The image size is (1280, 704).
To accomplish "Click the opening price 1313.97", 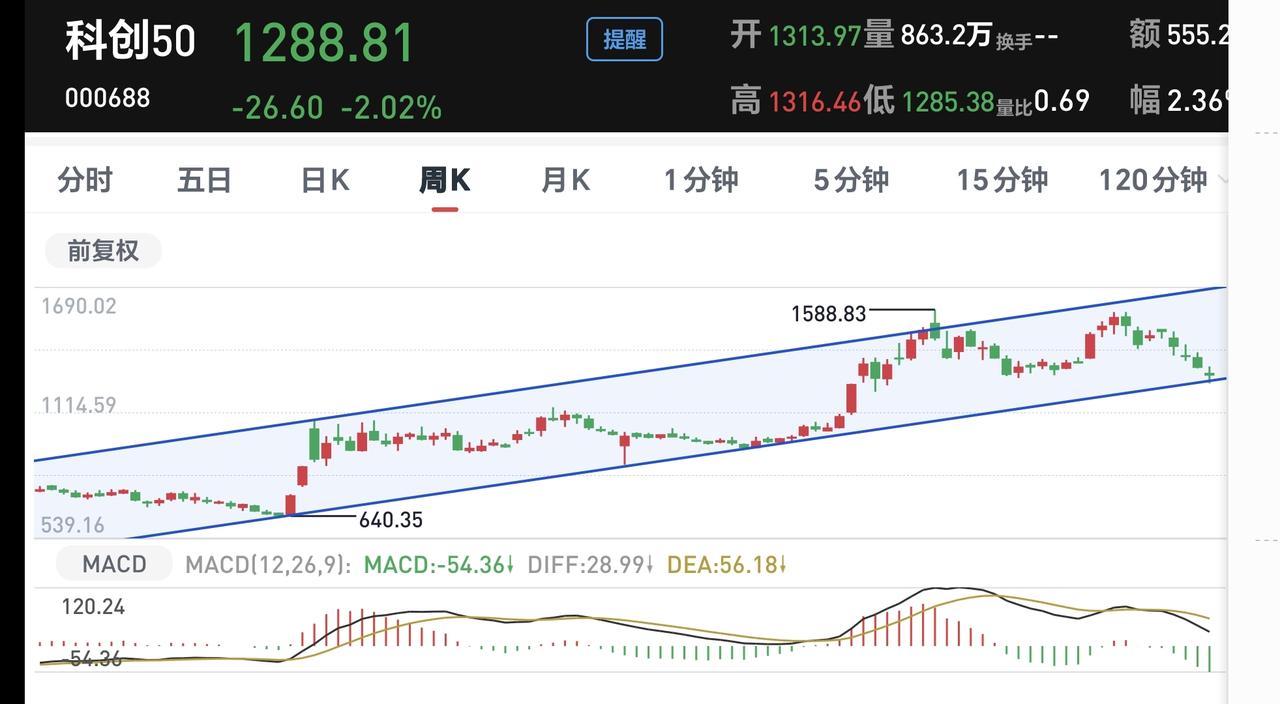I will click(815, 37).
